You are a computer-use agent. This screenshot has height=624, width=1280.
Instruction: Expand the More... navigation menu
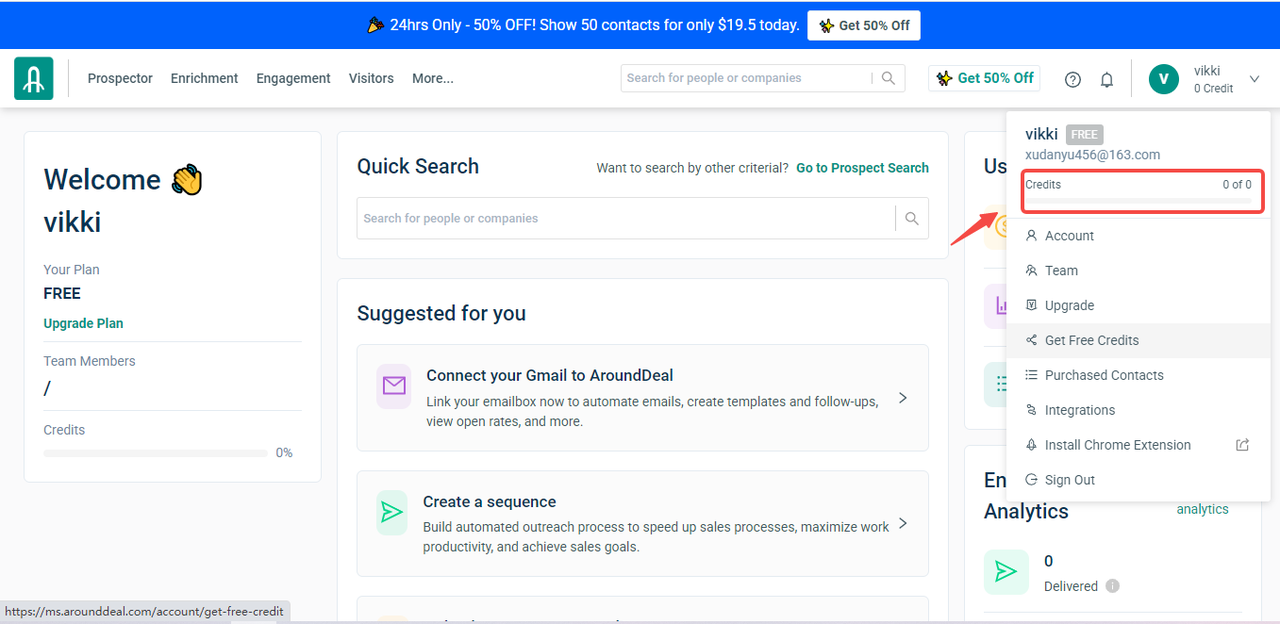pyautogui.click(x=433, y=78)
